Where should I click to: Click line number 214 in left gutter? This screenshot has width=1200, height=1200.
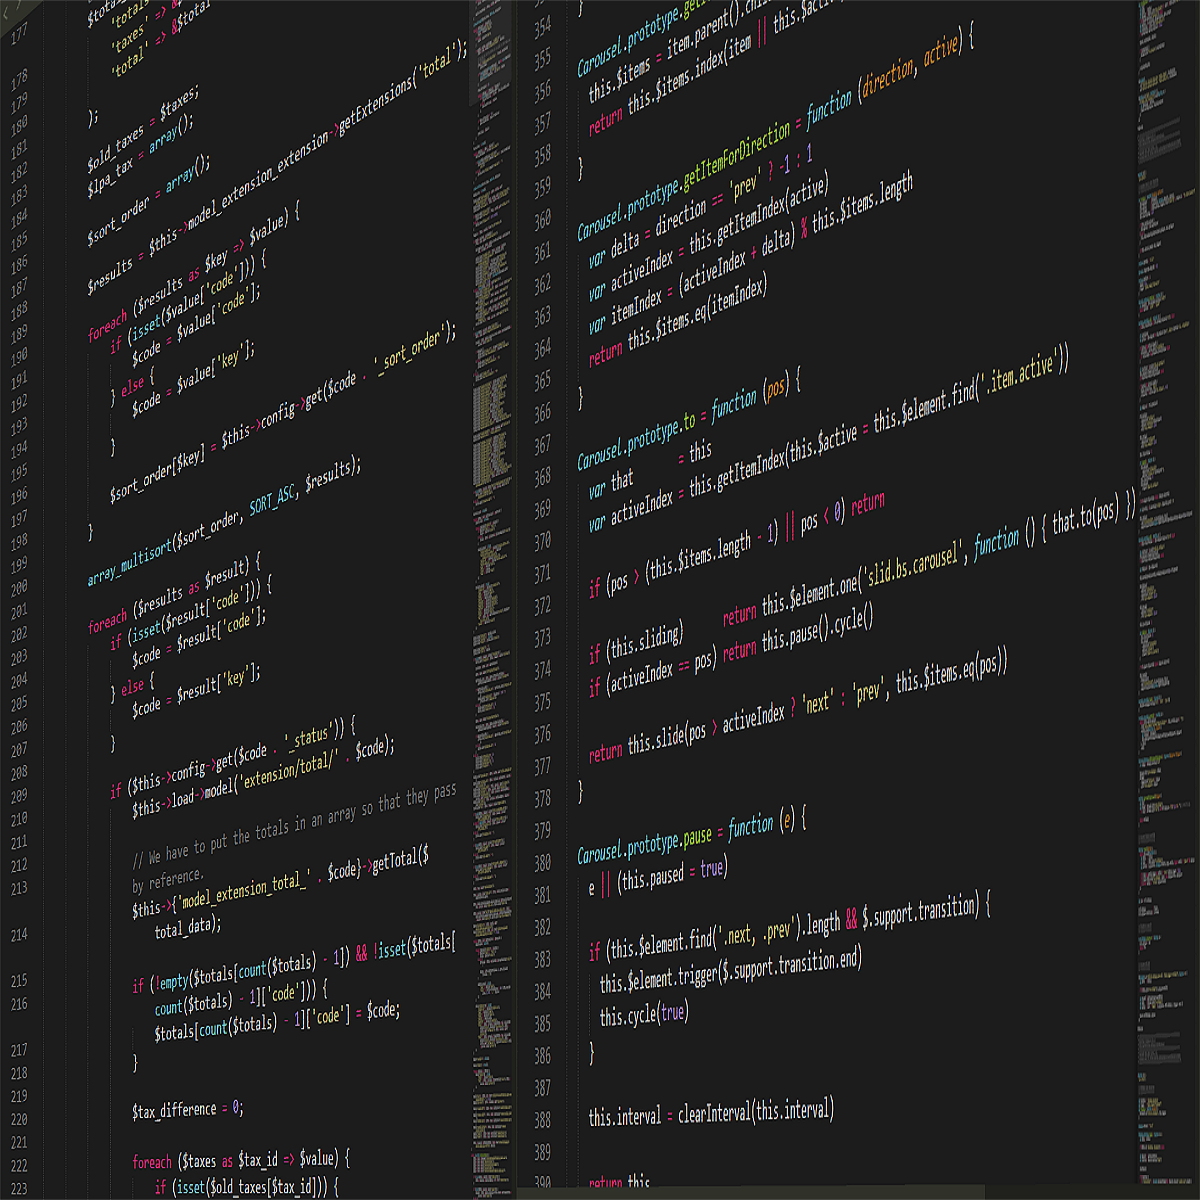click(x=18, y=935)
